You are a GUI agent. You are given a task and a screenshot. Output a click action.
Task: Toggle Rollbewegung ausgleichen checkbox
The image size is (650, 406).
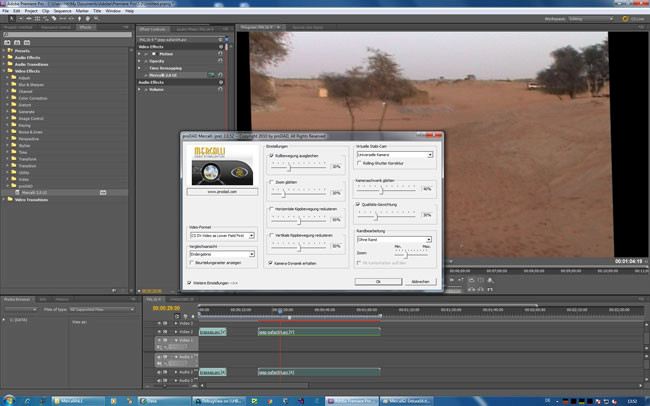tap(272, 156)
